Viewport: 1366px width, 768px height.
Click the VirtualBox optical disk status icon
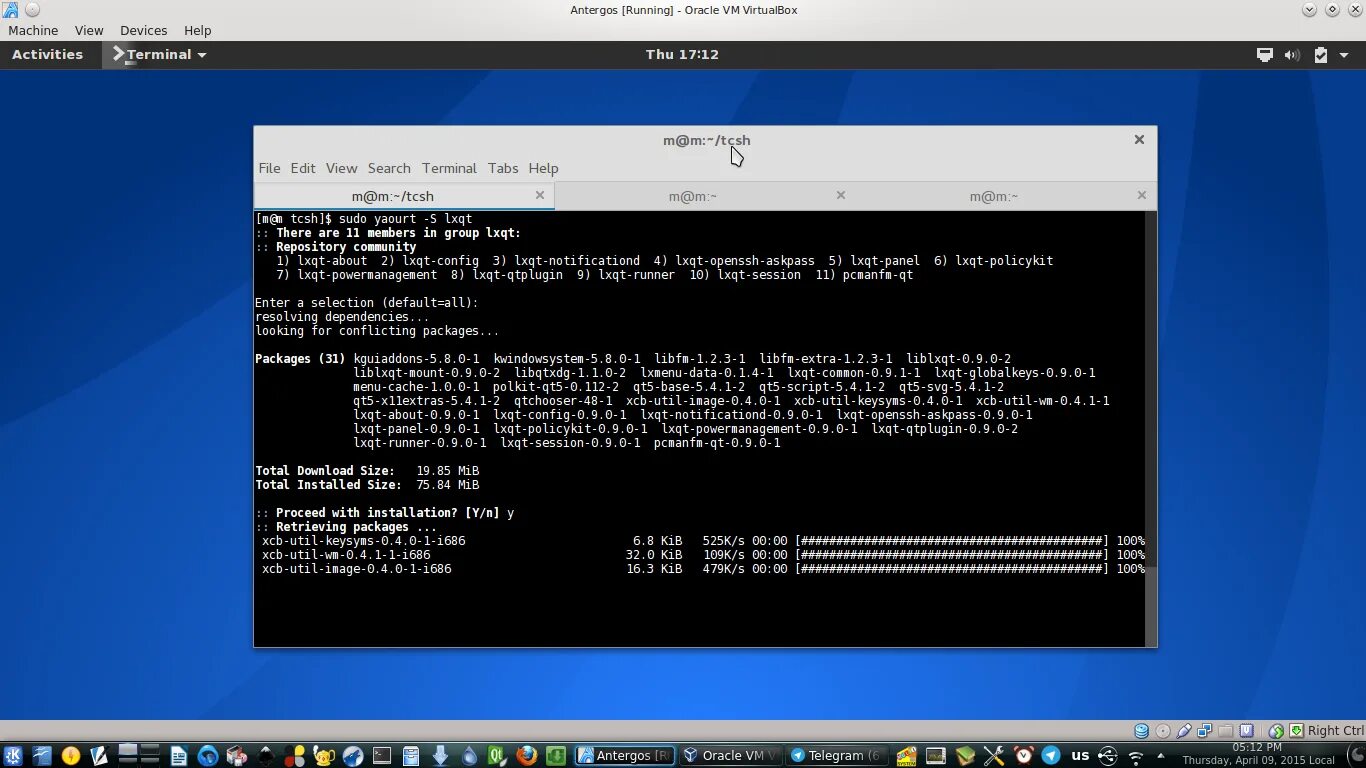pos(1163,731)
